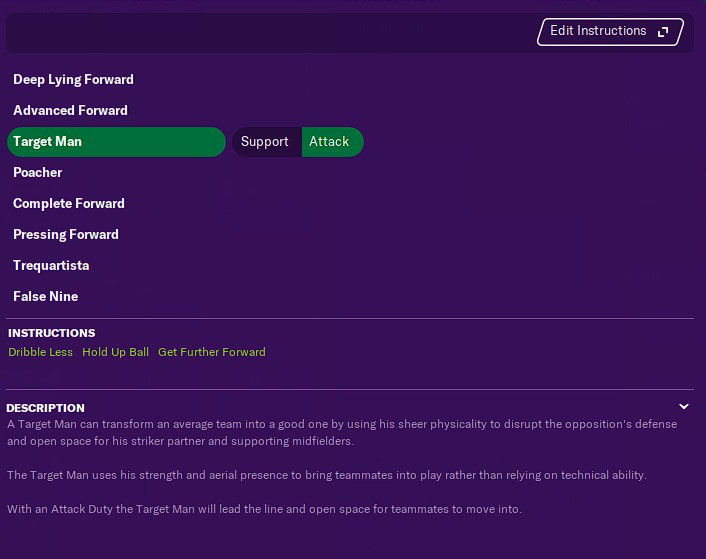This screenshot has width=706, height=559.
Task: Choose the Advanced Forward role
Action: point(70,111)
